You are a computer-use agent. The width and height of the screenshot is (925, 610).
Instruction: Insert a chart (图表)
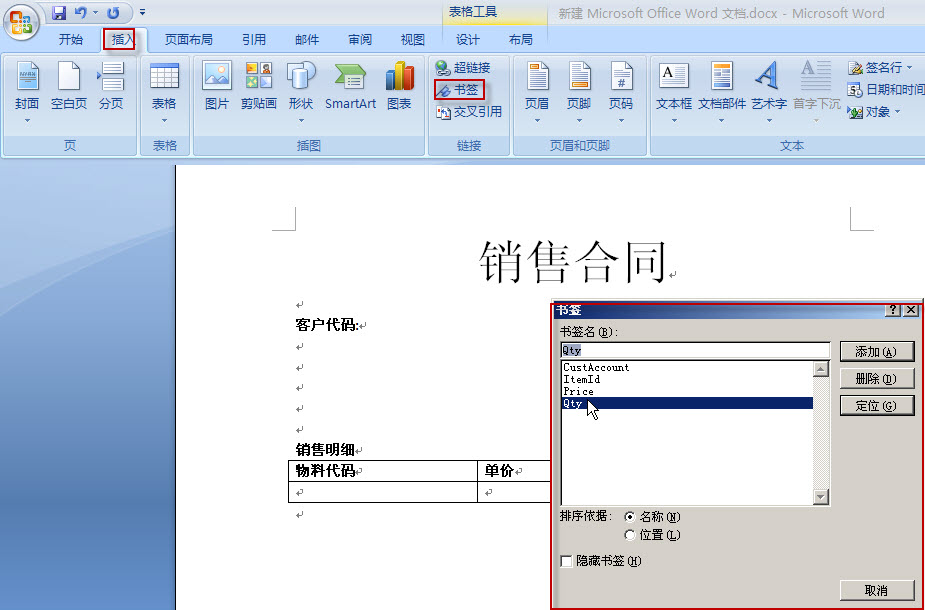(399, 86)
